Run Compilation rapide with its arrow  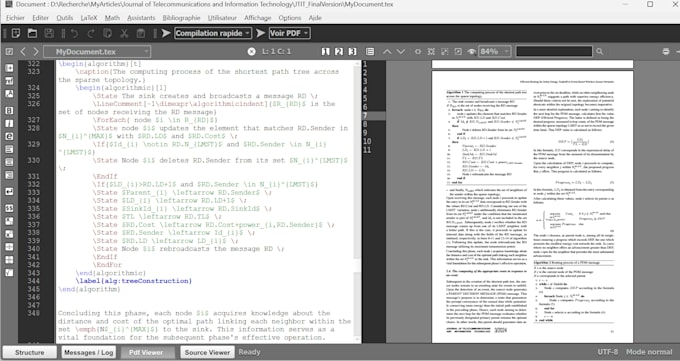(166, 33)
